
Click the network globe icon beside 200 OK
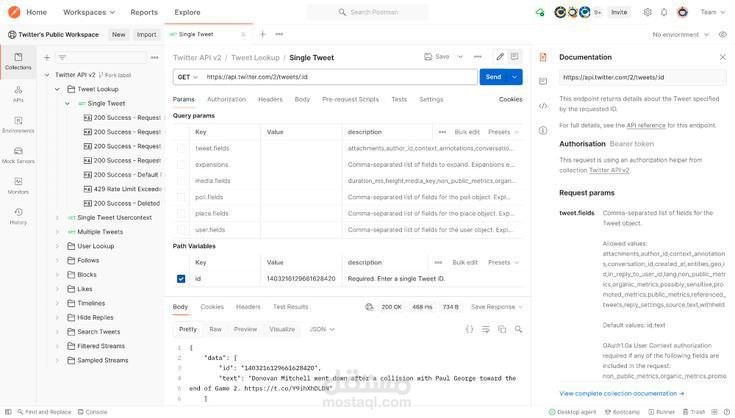pos(369,307)
